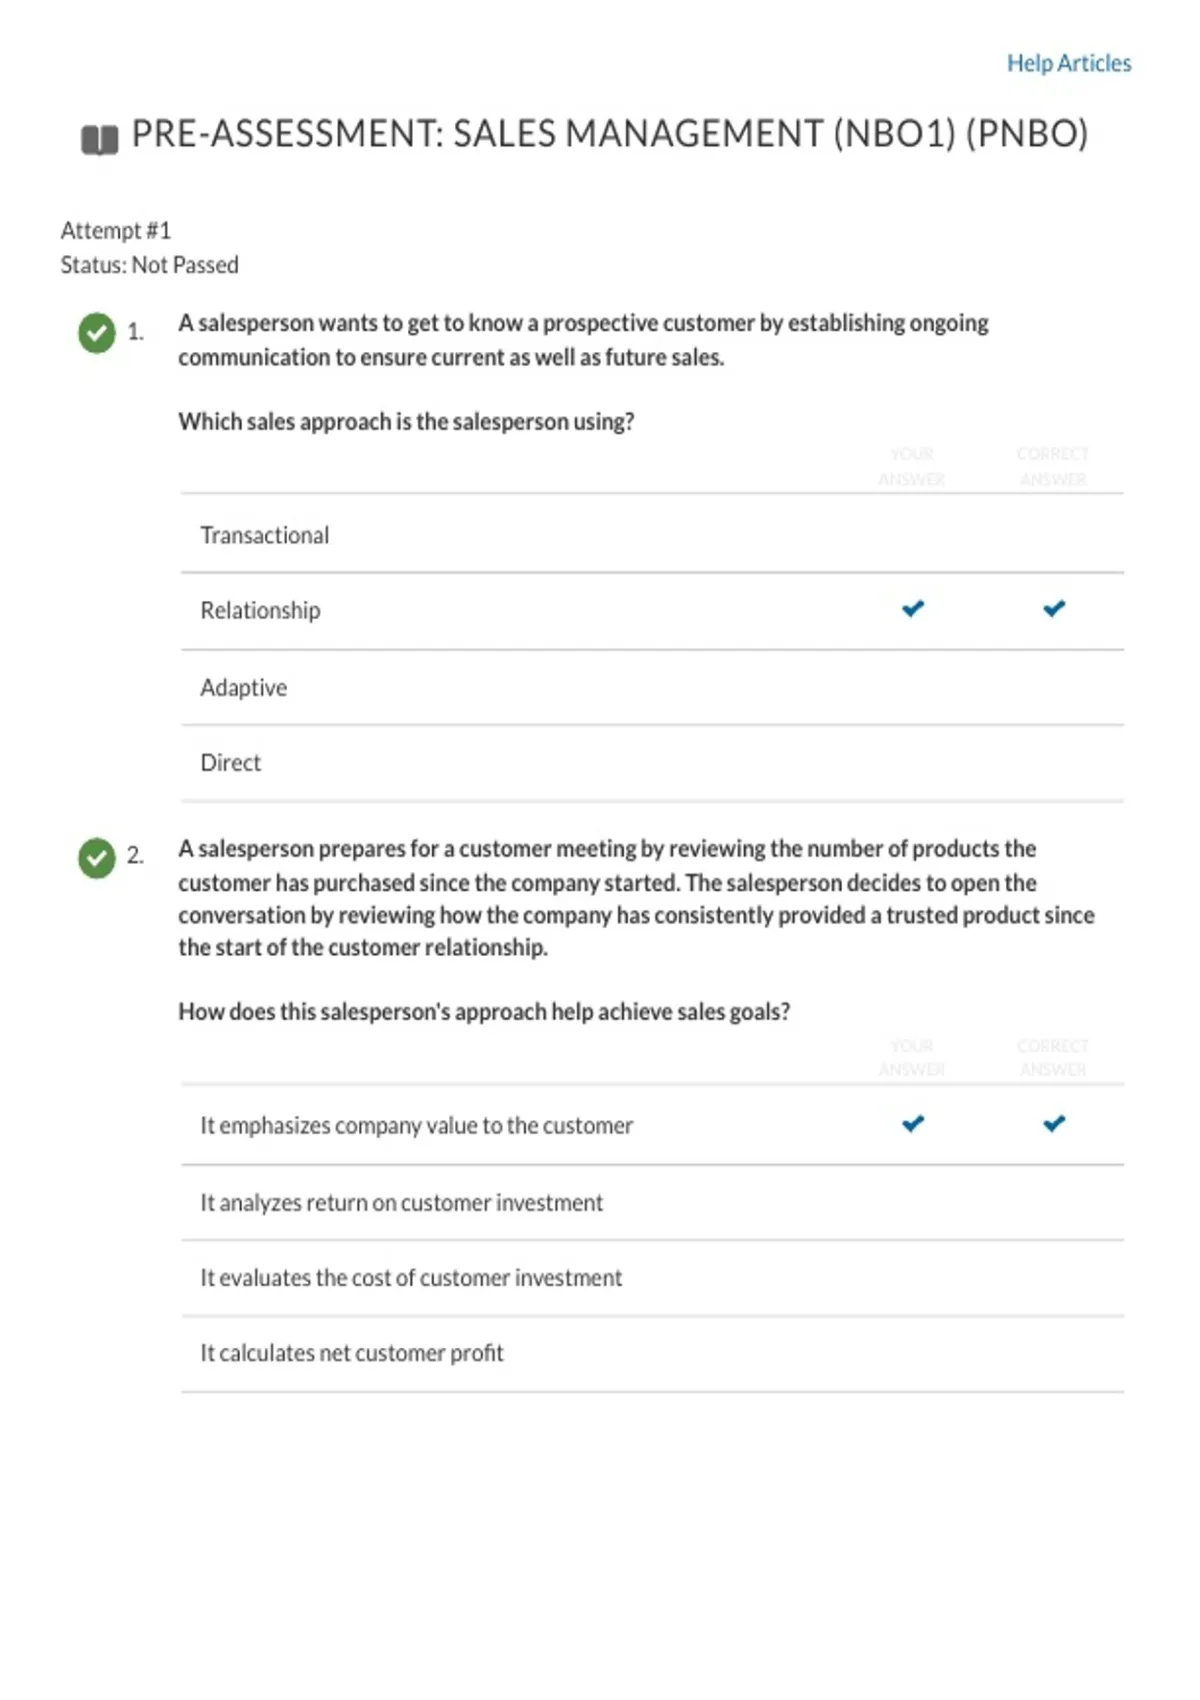Click the "Attempt #1" label

pos(115,231)
